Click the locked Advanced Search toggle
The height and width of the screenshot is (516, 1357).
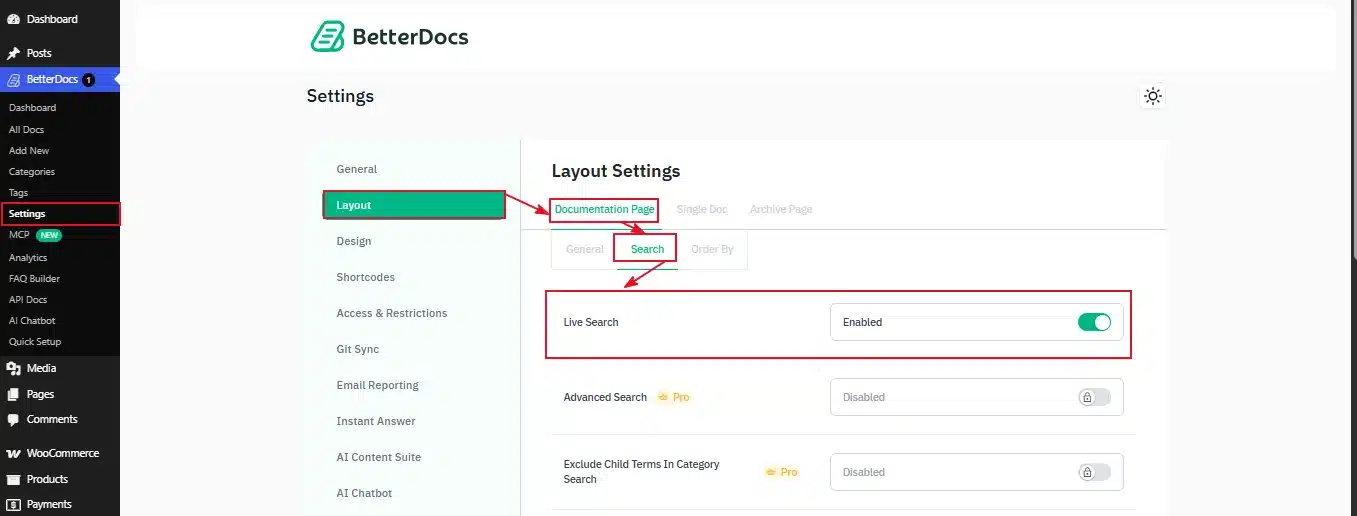coord(1094,397)
